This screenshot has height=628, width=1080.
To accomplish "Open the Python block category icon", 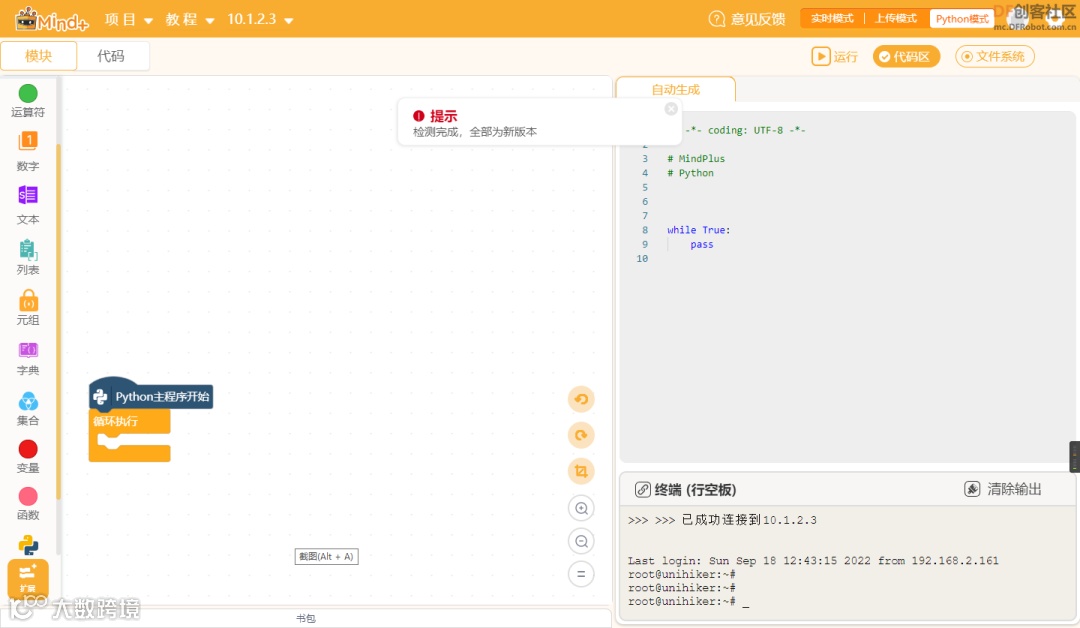I will (28, 545).
